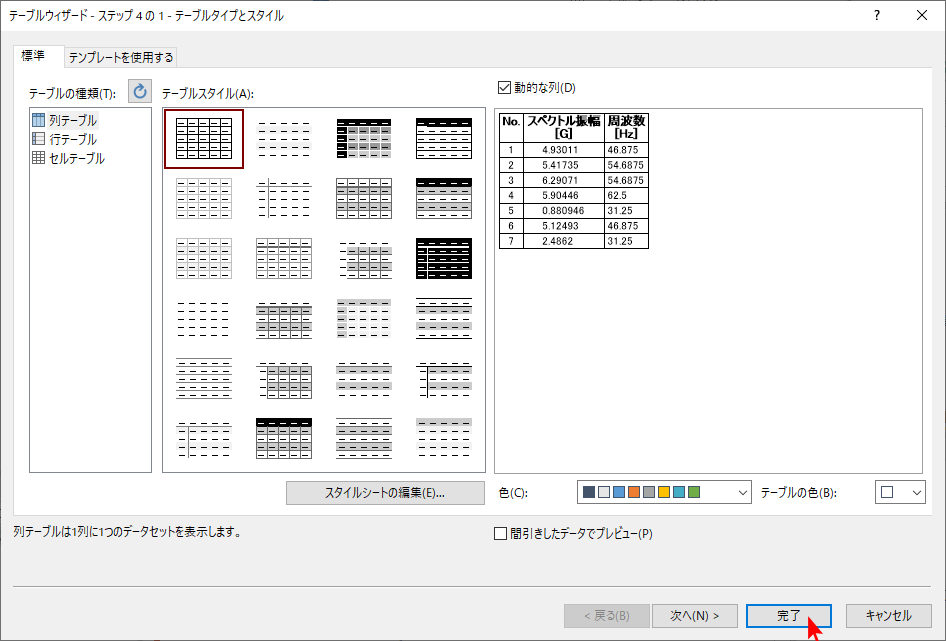
Task: Click スペクトル振幅 [G] header in preview
Action: click(563, 127)
